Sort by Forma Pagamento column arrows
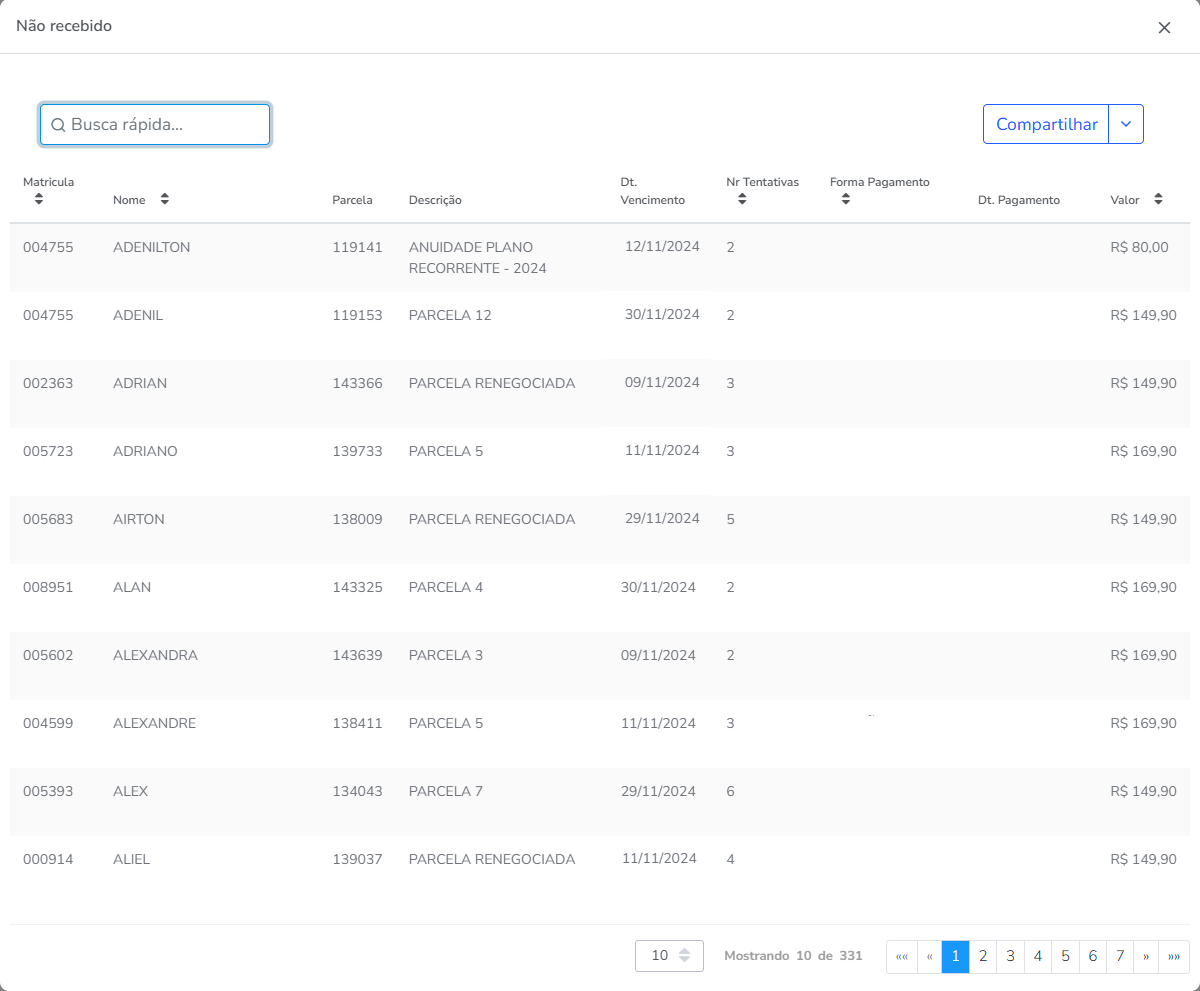1200x991 pixels. 846,199
